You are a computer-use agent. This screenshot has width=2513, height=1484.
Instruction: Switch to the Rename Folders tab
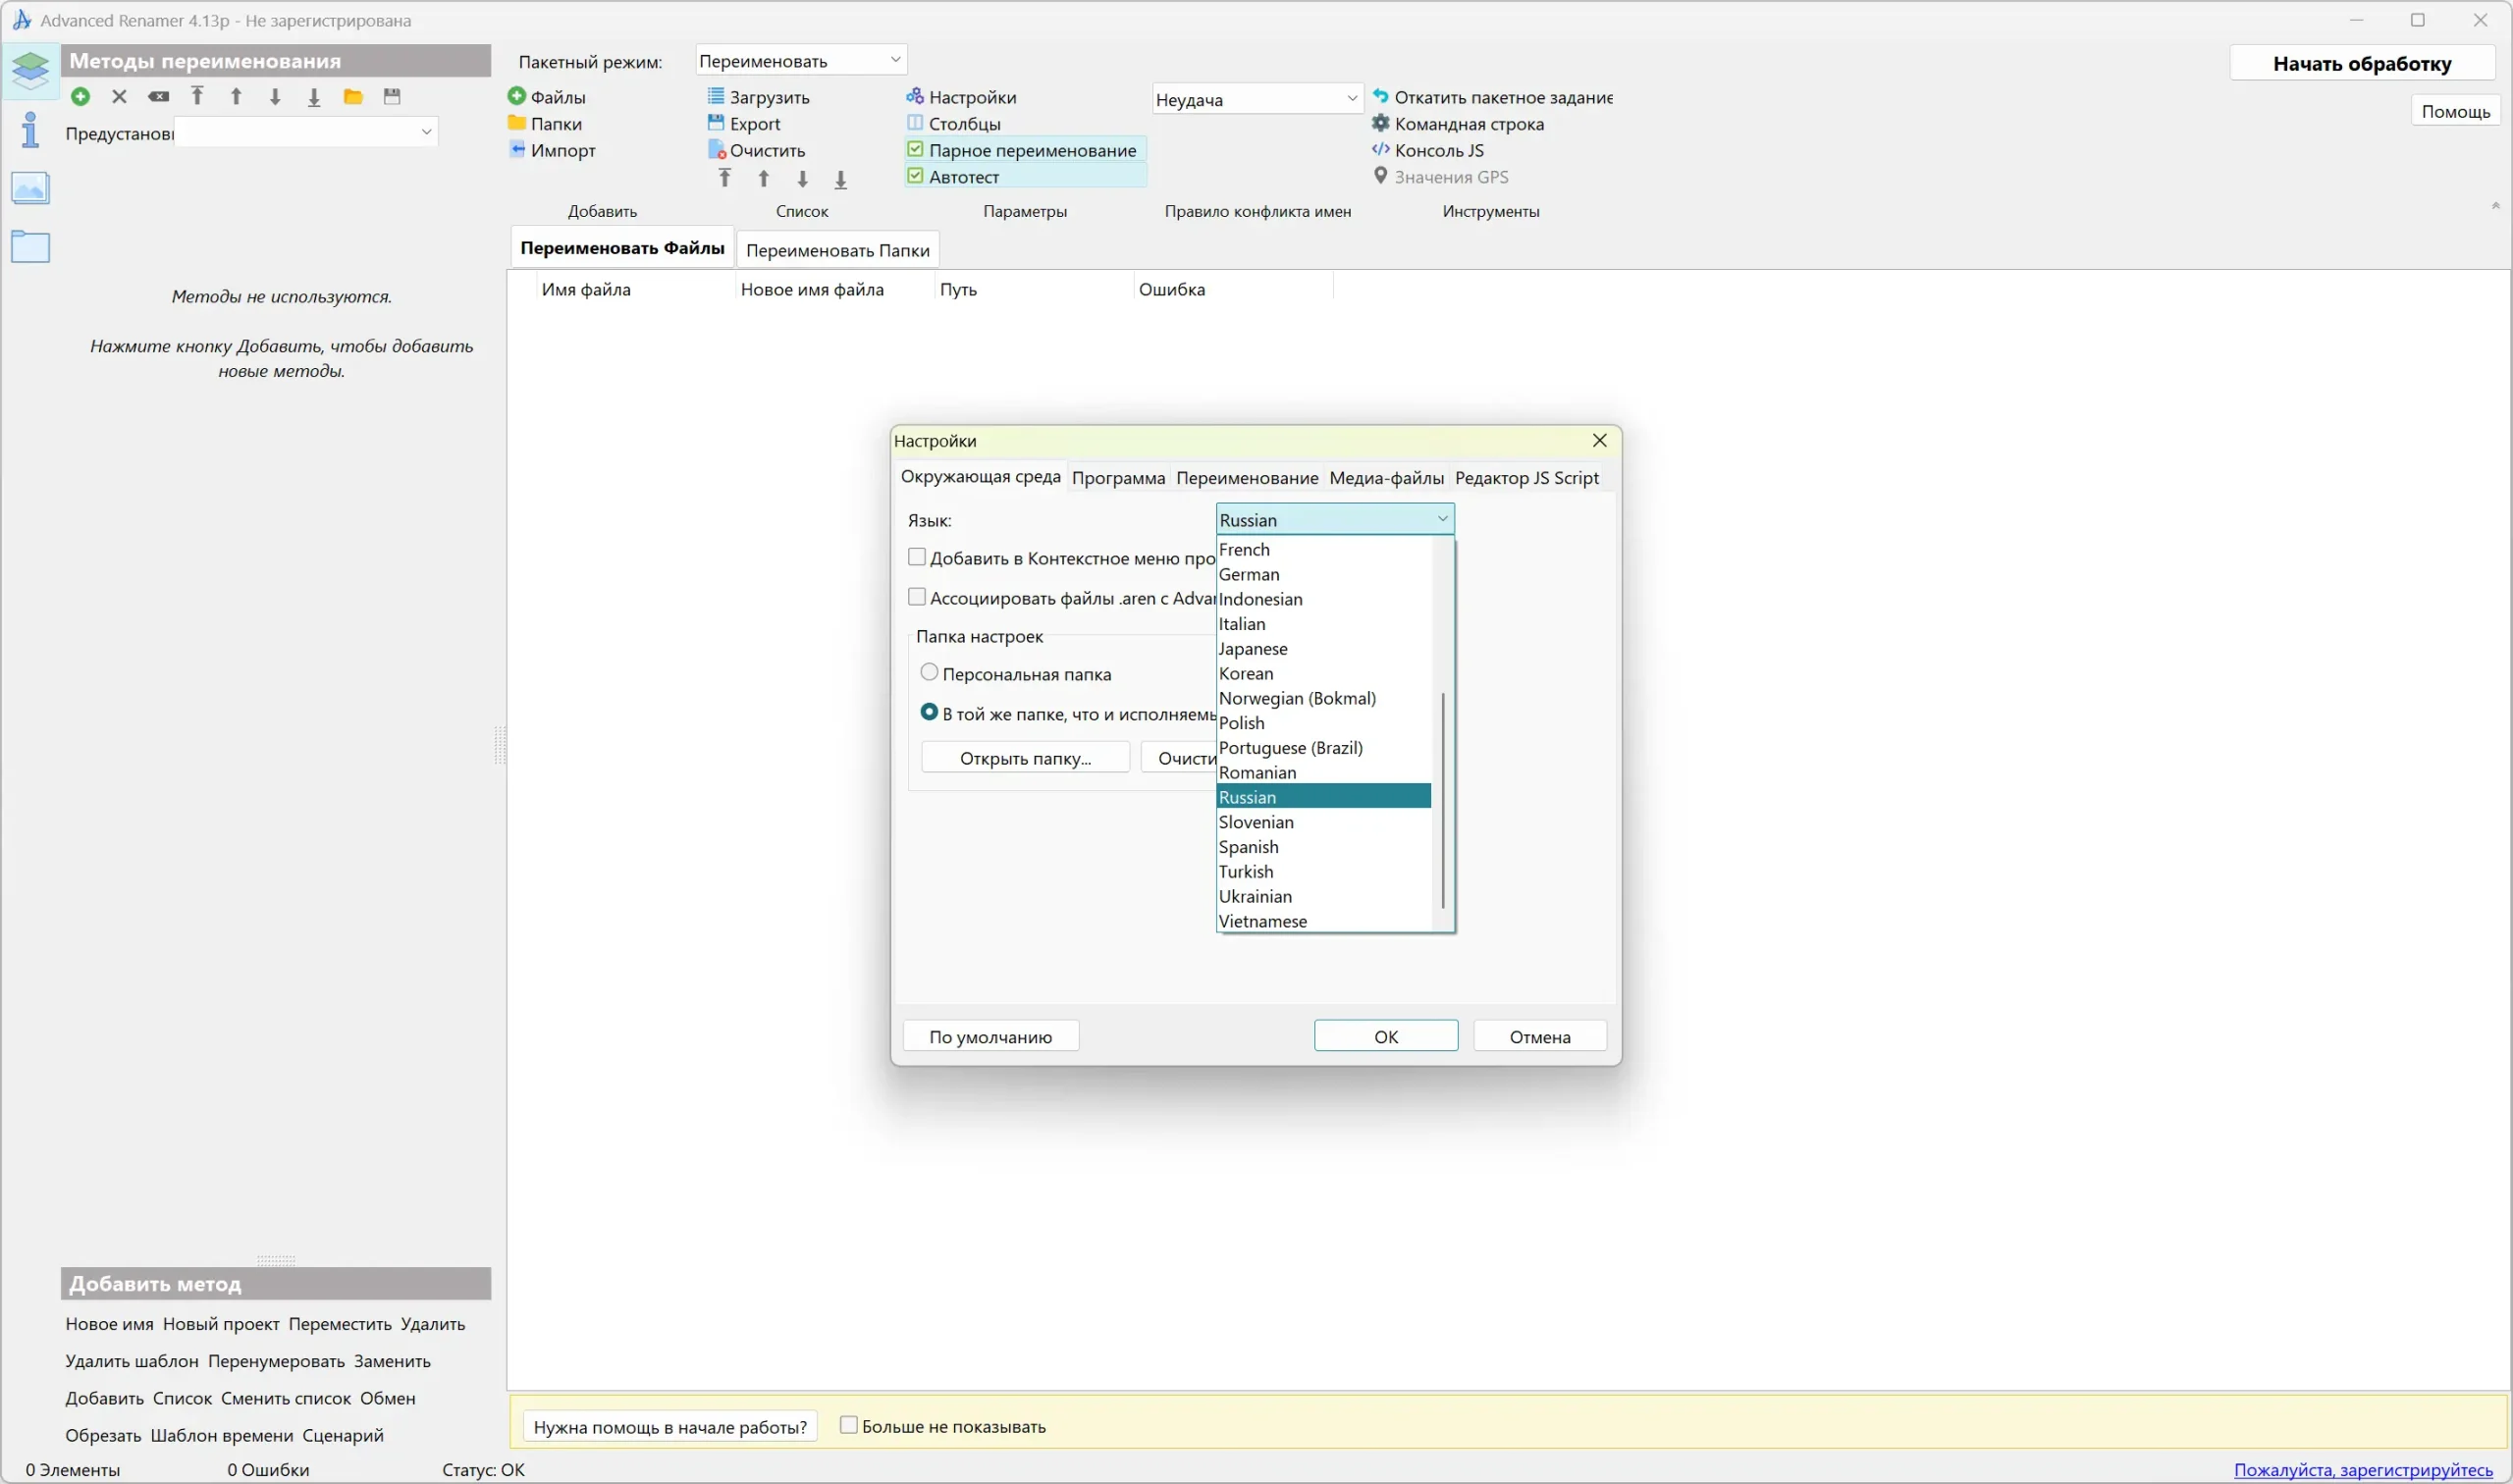coord(837,250)
